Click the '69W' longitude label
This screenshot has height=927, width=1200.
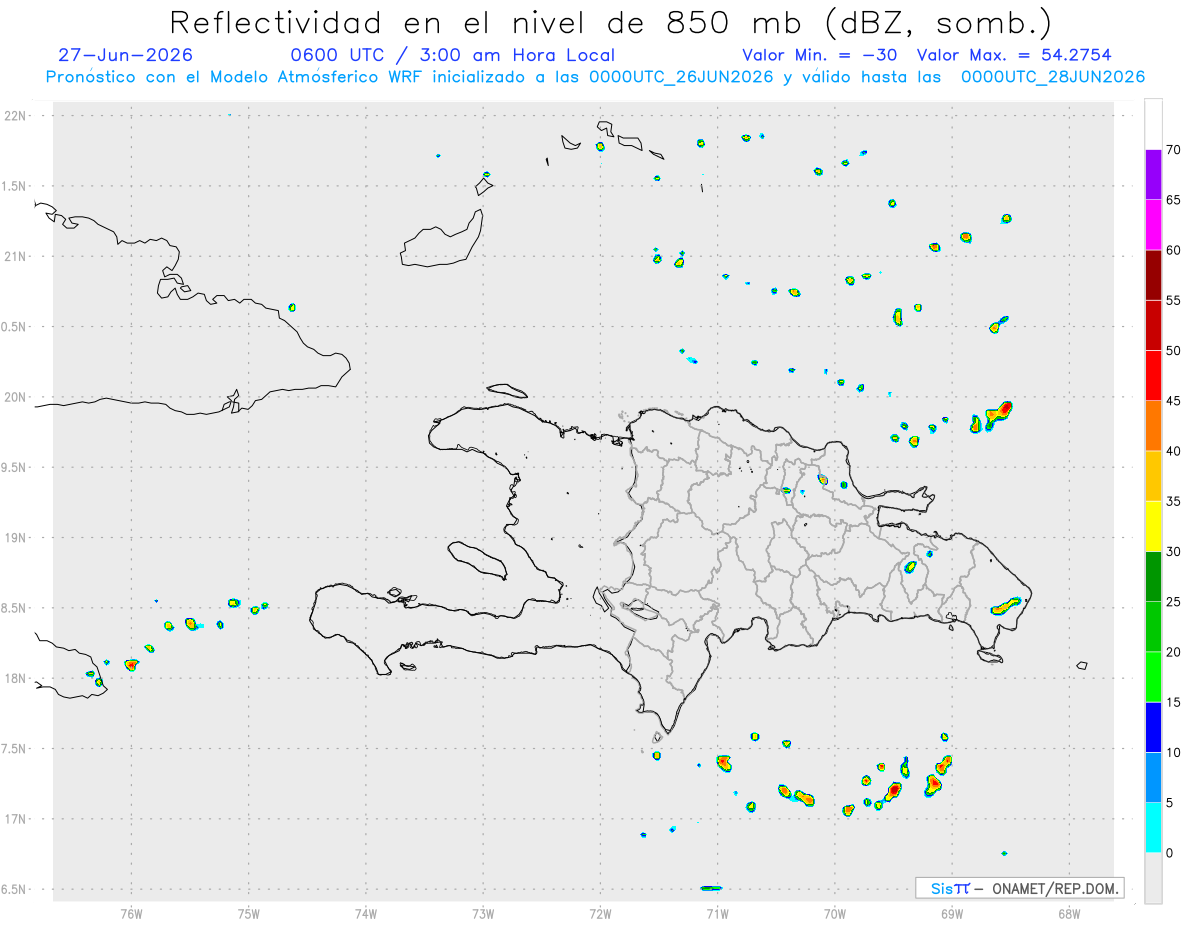[x=952, y=913]
